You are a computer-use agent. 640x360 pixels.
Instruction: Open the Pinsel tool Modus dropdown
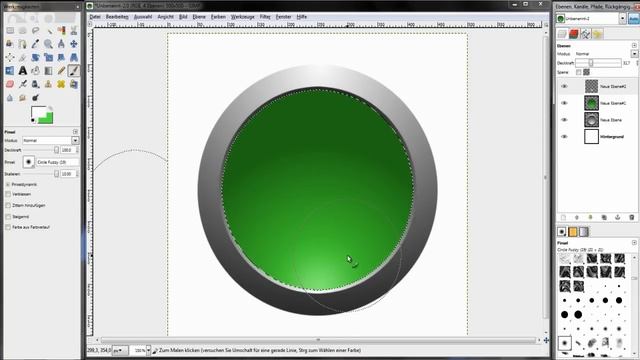coord(75,140)
